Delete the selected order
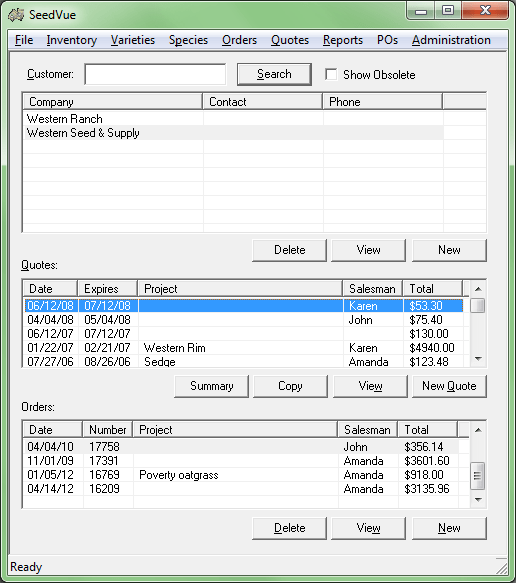Screen dimensions: 516x583 click(x=289, y=528)
